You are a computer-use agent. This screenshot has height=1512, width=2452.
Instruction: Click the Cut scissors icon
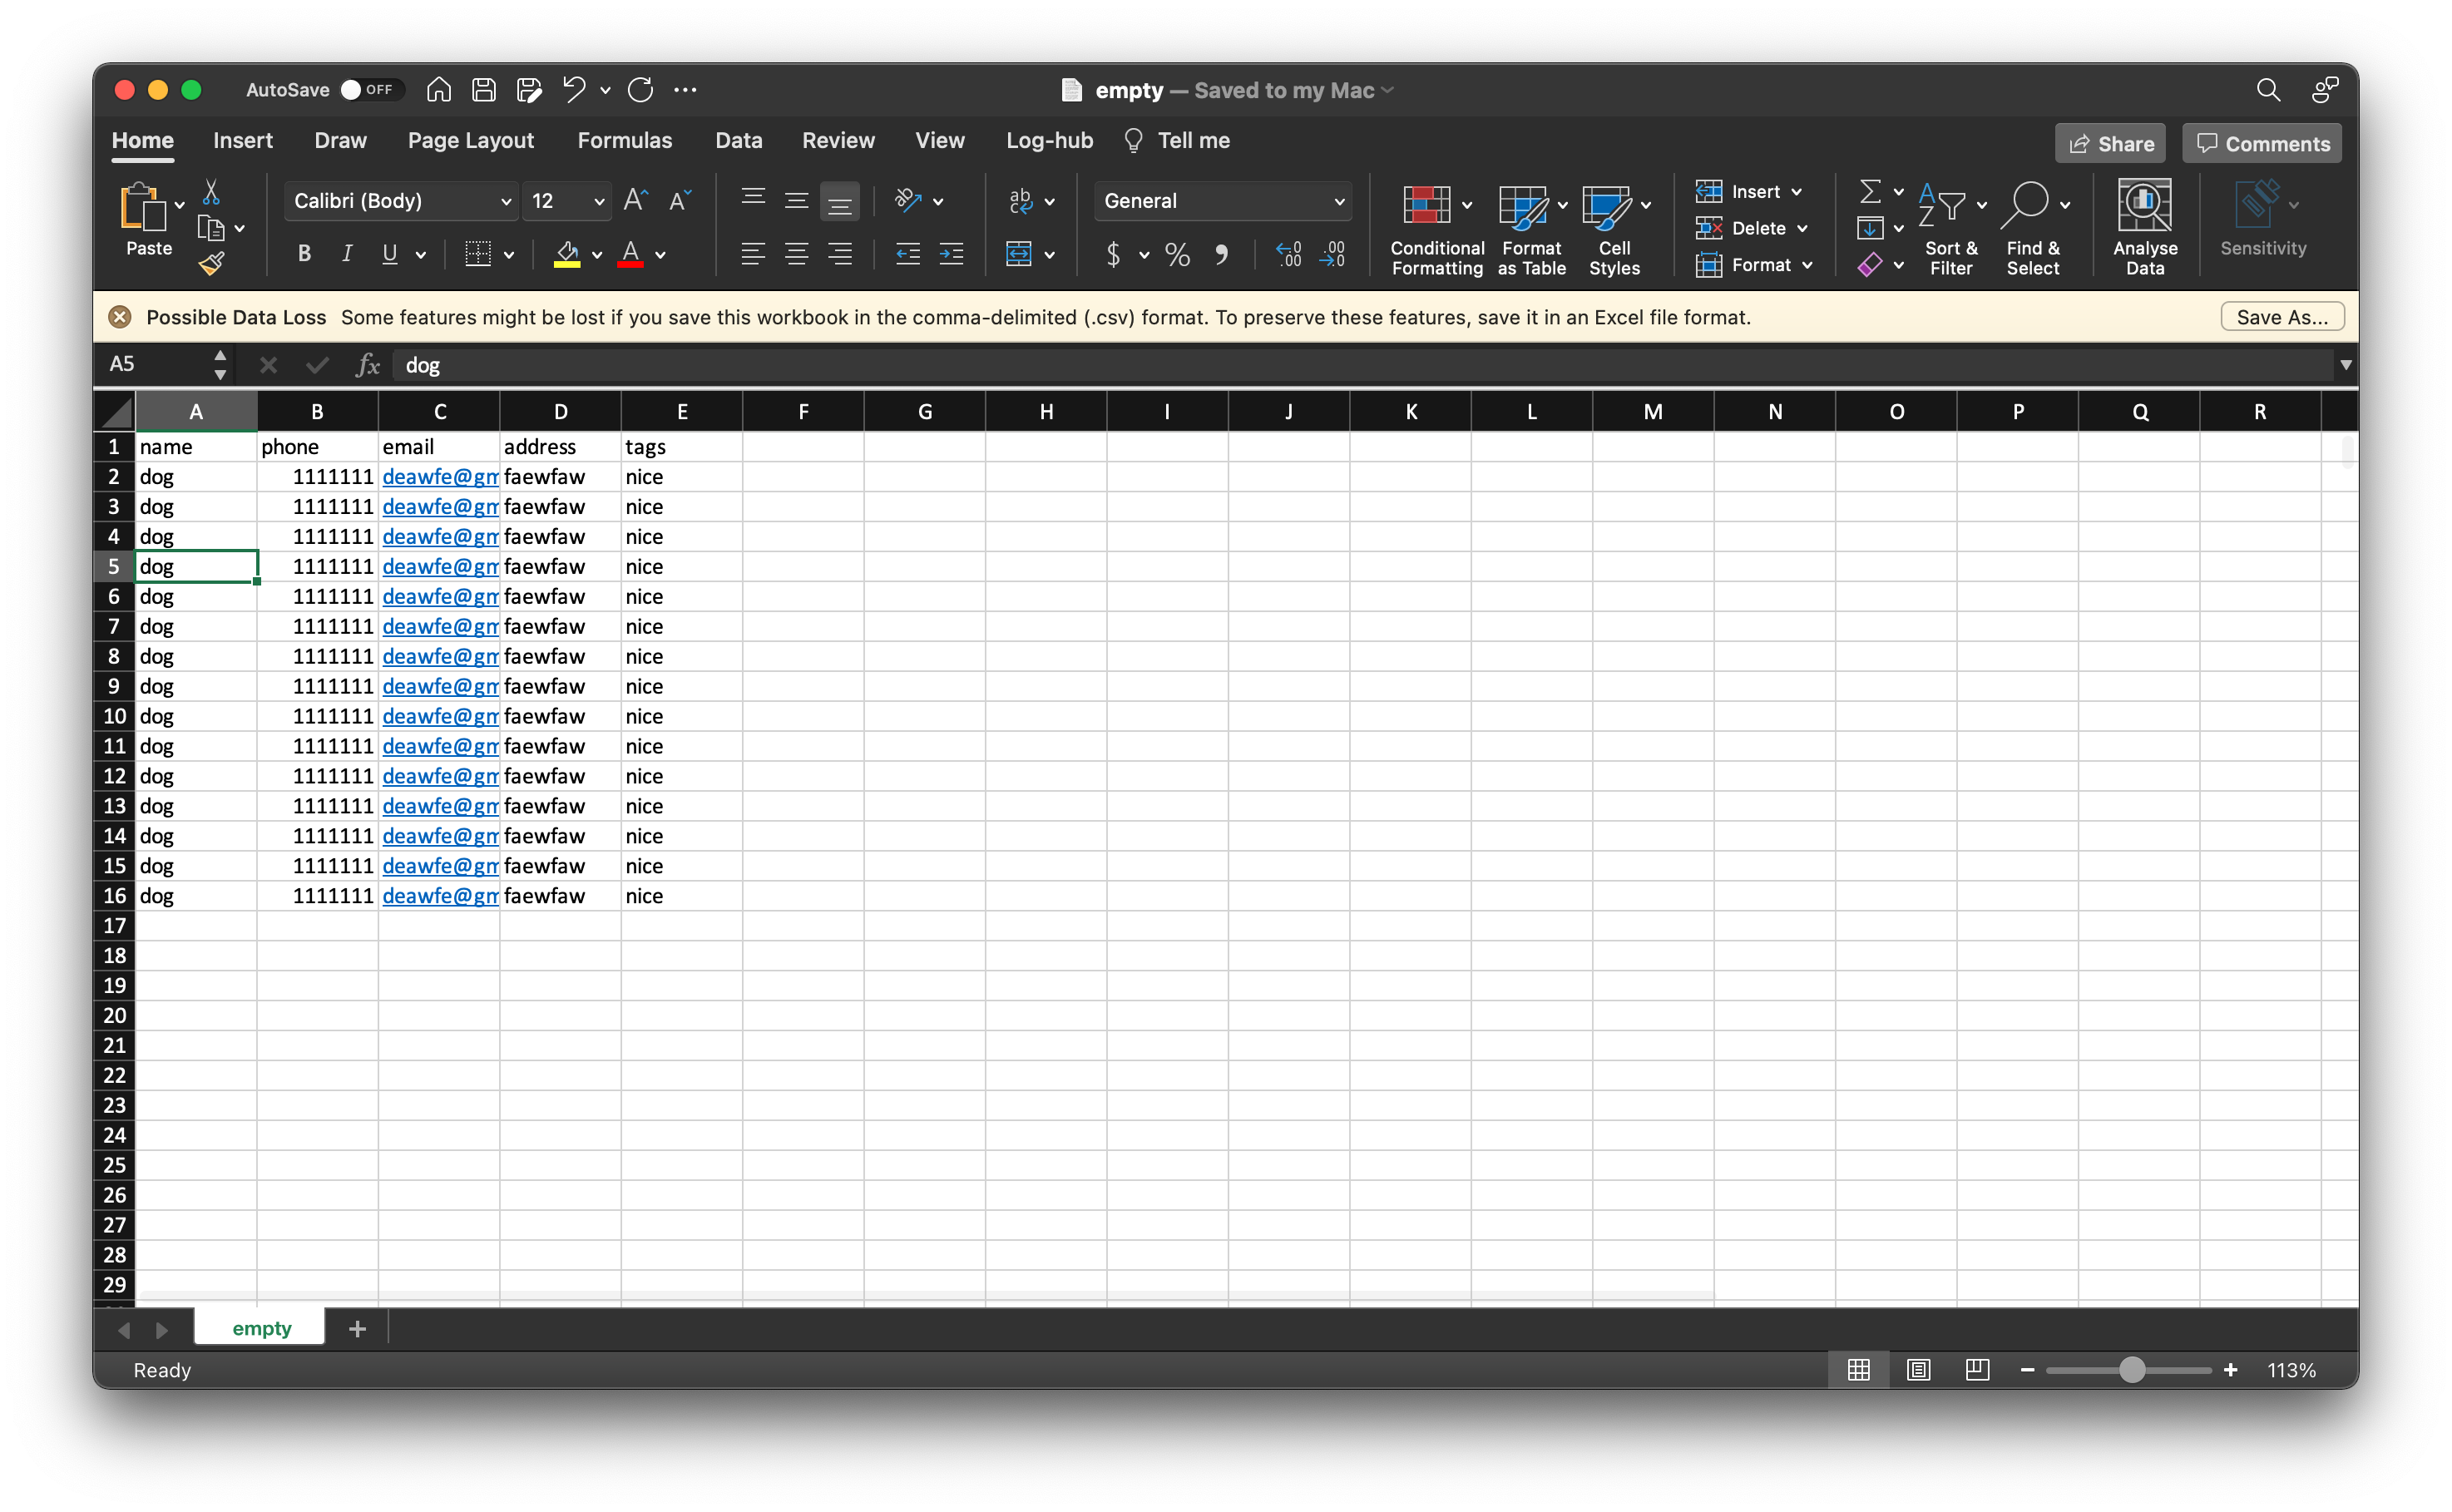[x=211, y=192]
